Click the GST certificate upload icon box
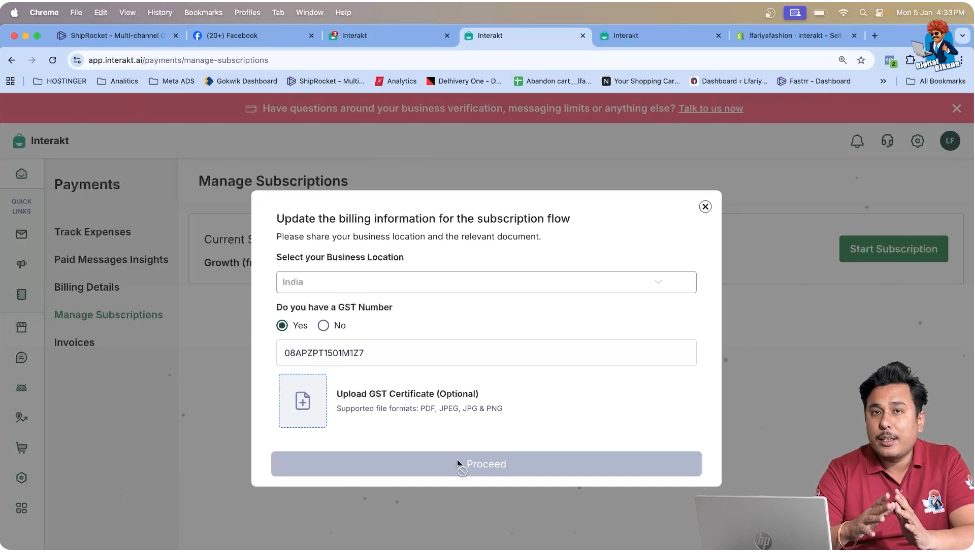The image size is (975, 552). point(303,401)
